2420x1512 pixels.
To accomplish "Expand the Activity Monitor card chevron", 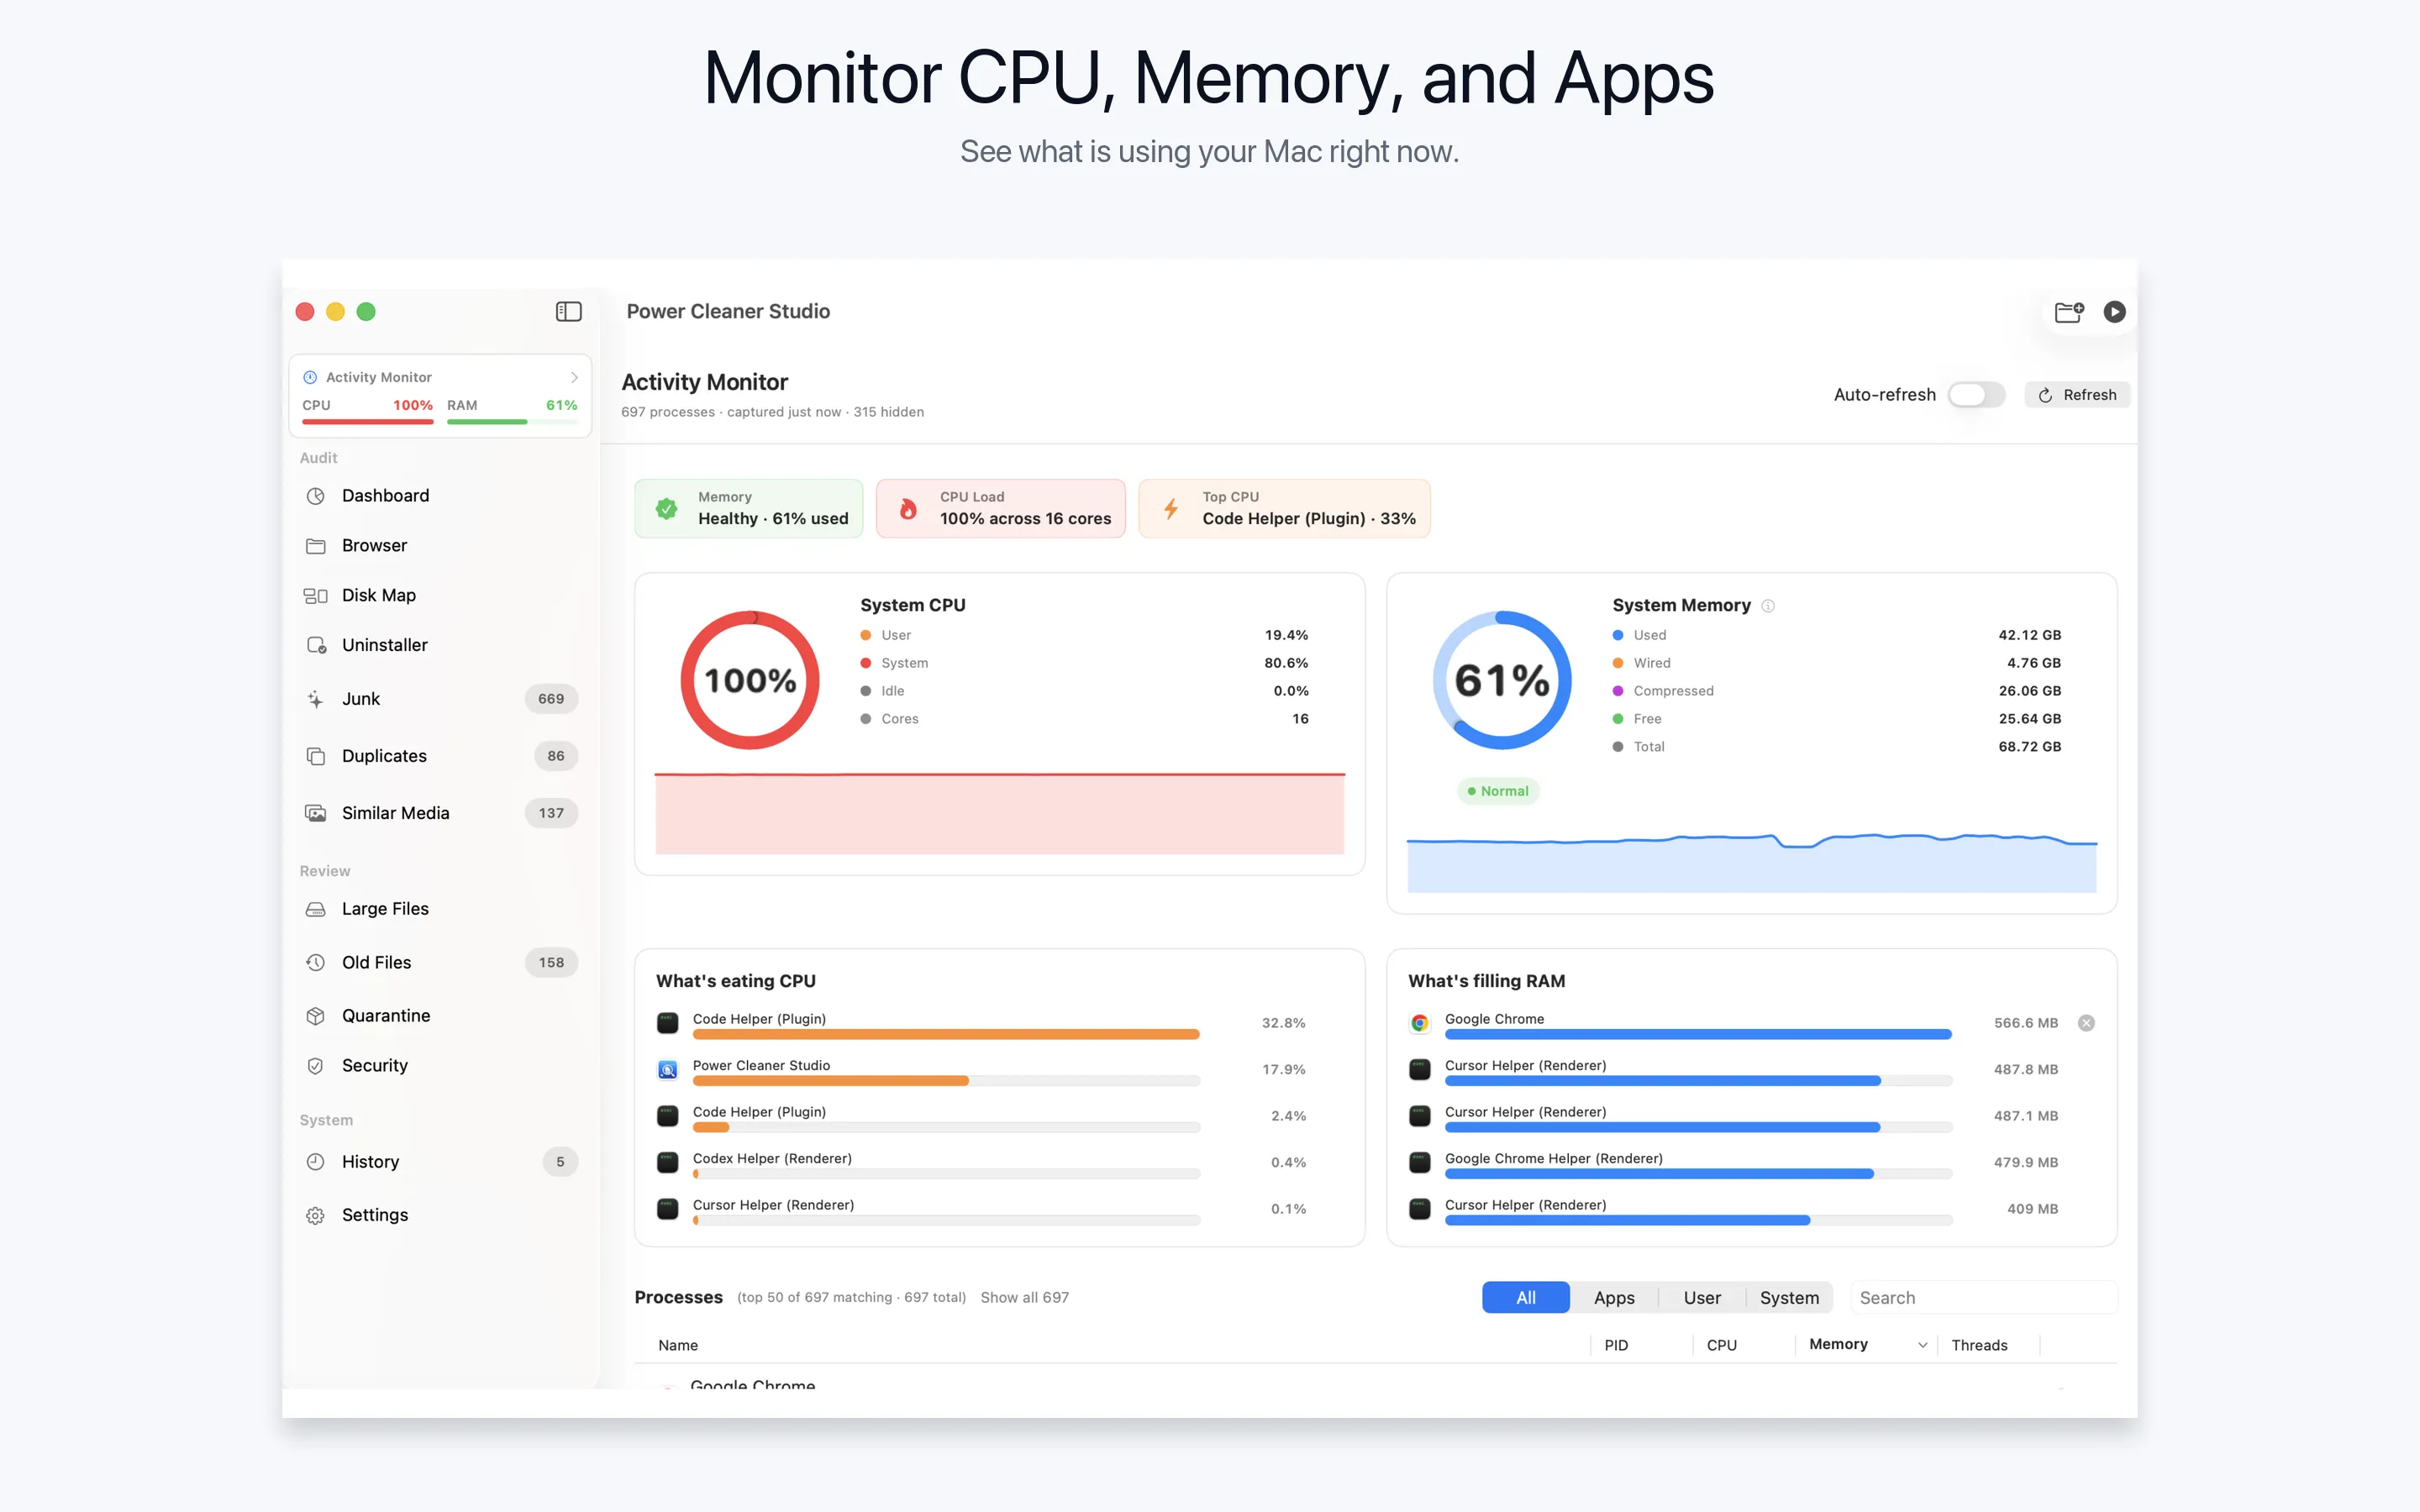I will [x=574, y=377].
